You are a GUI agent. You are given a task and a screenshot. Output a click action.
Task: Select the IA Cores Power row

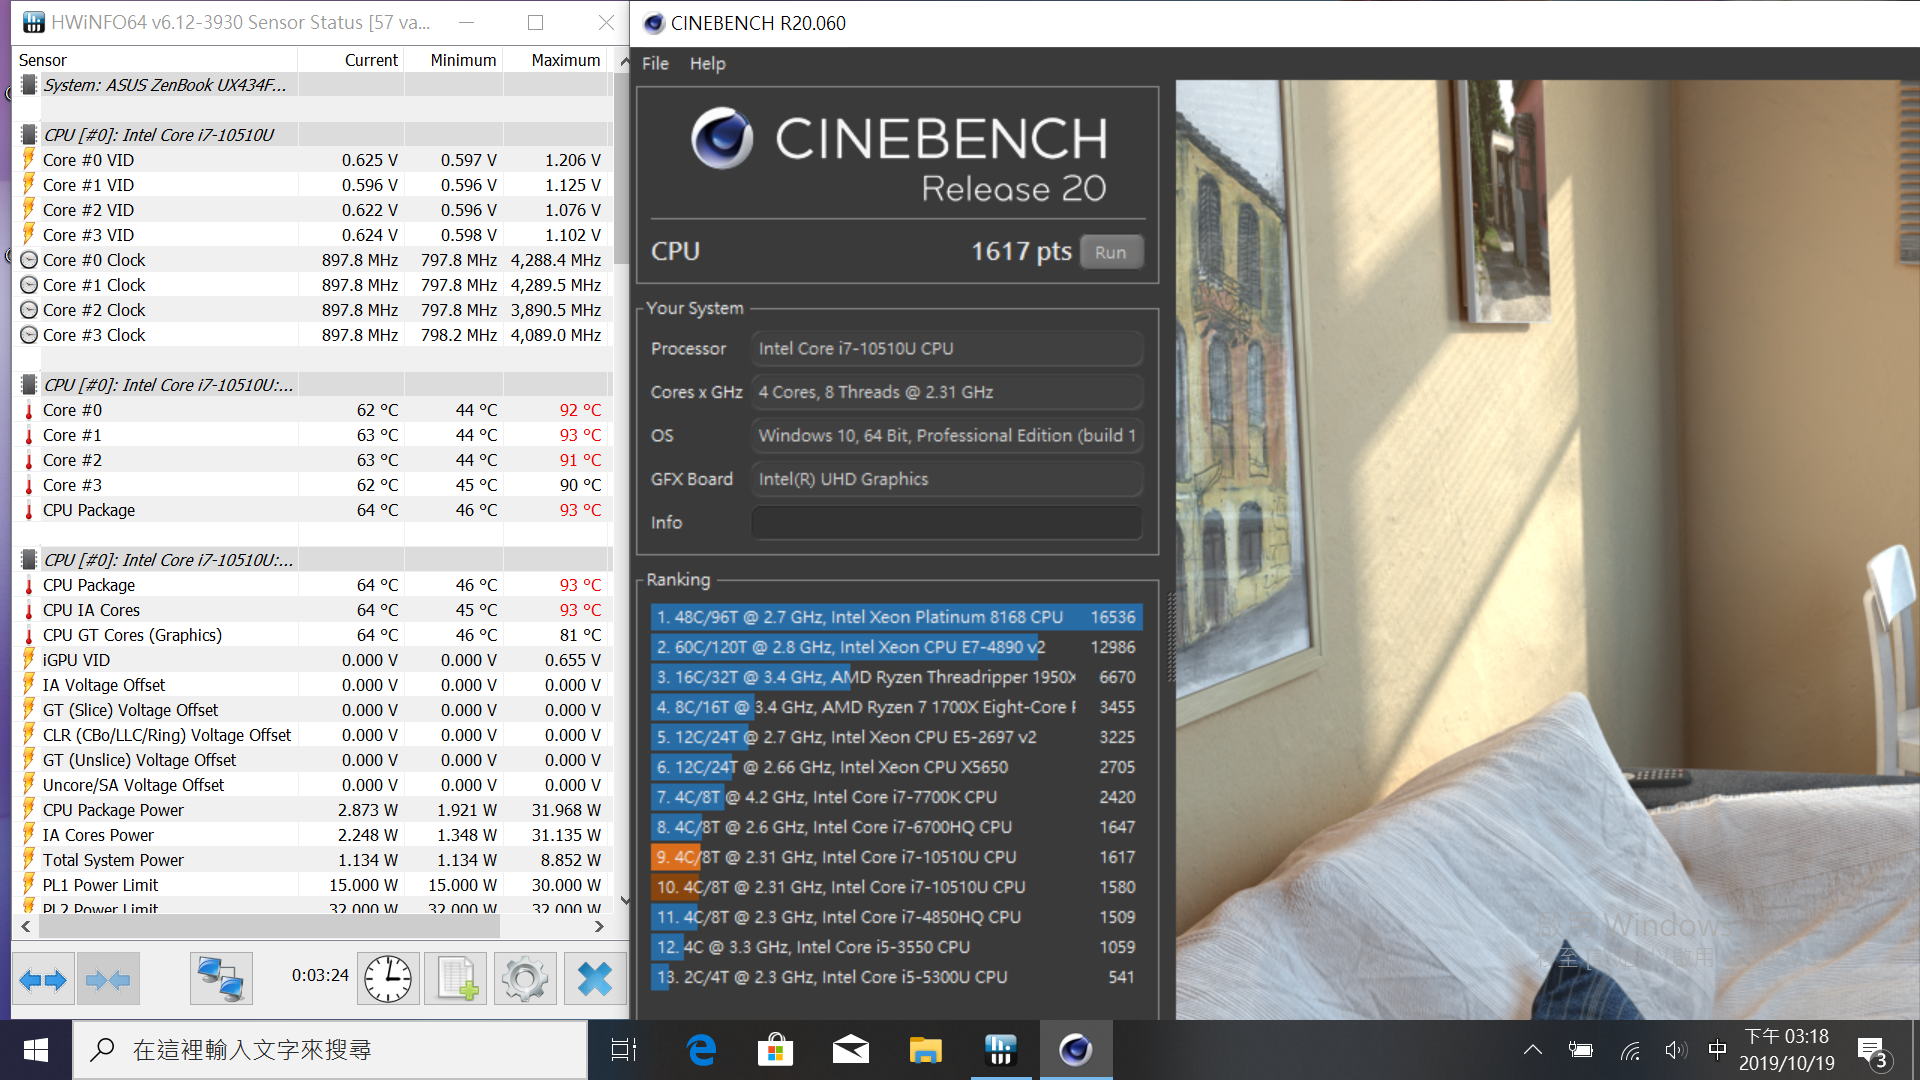(311, 835)
